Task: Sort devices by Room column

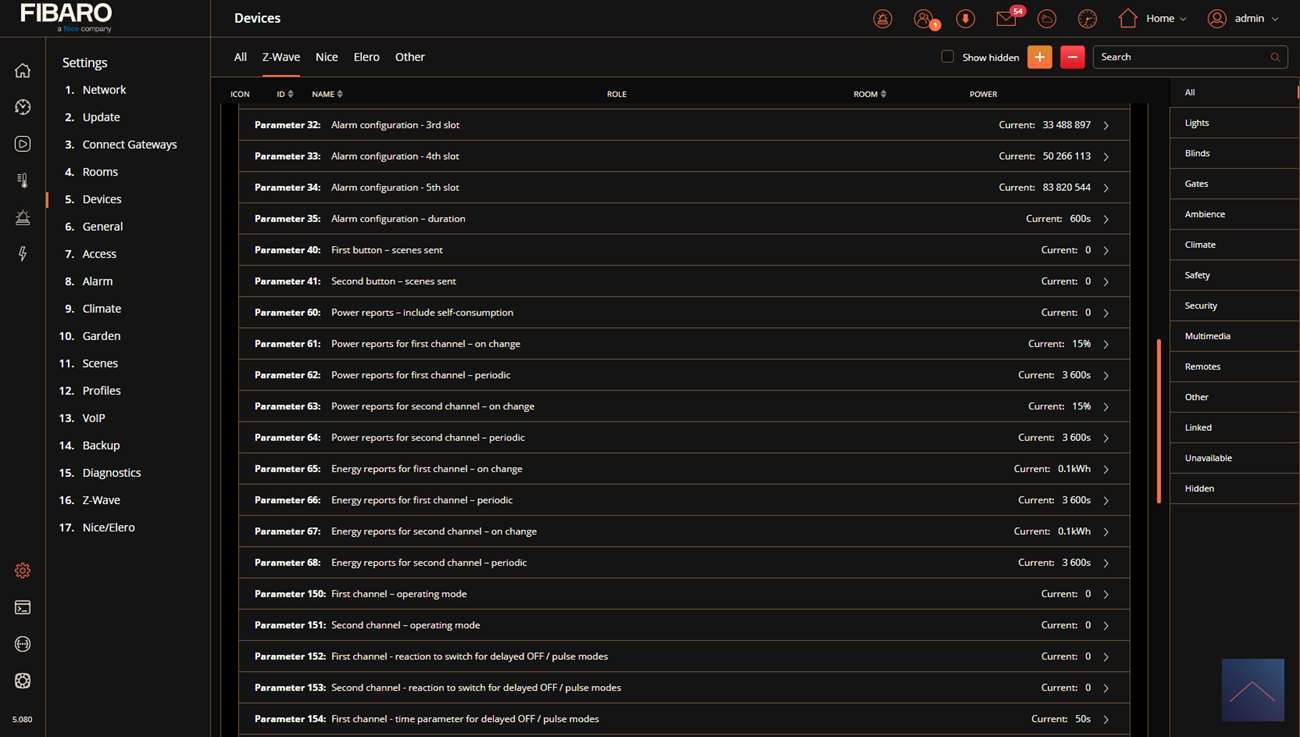Action: (870, 94)
